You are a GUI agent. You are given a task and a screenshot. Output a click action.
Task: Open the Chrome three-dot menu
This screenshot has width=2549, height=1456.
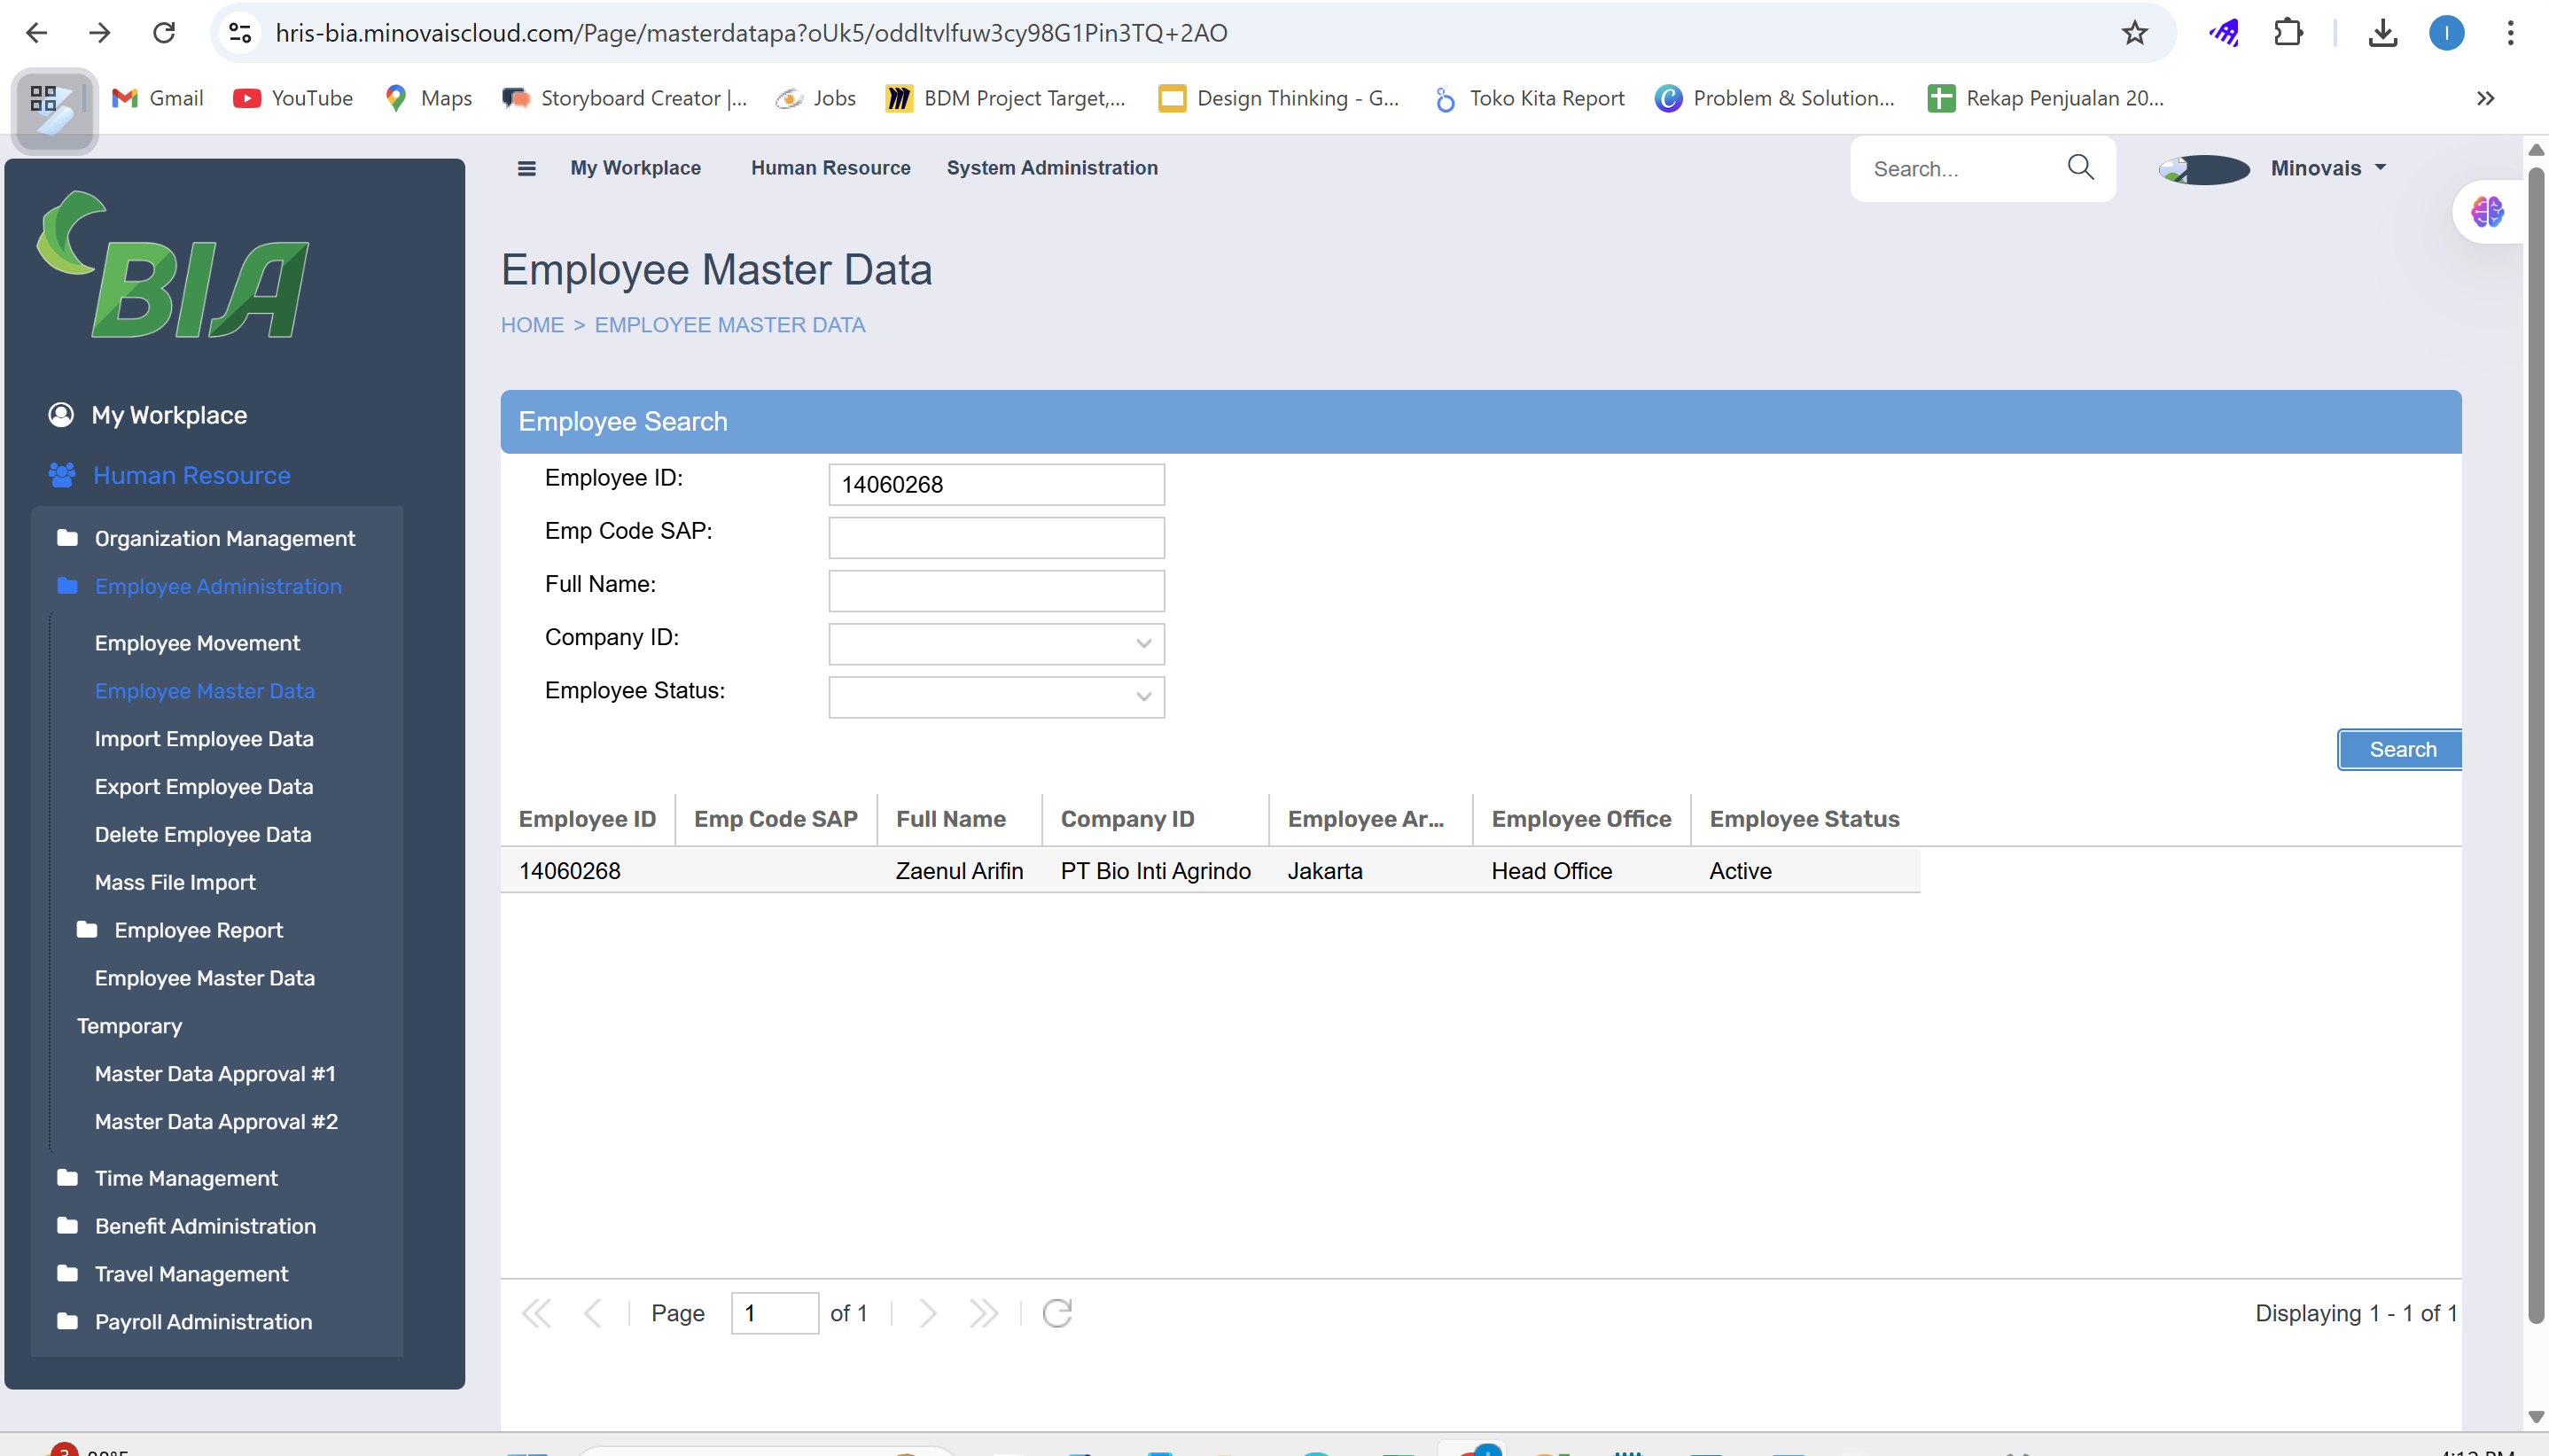point(2510,33)
